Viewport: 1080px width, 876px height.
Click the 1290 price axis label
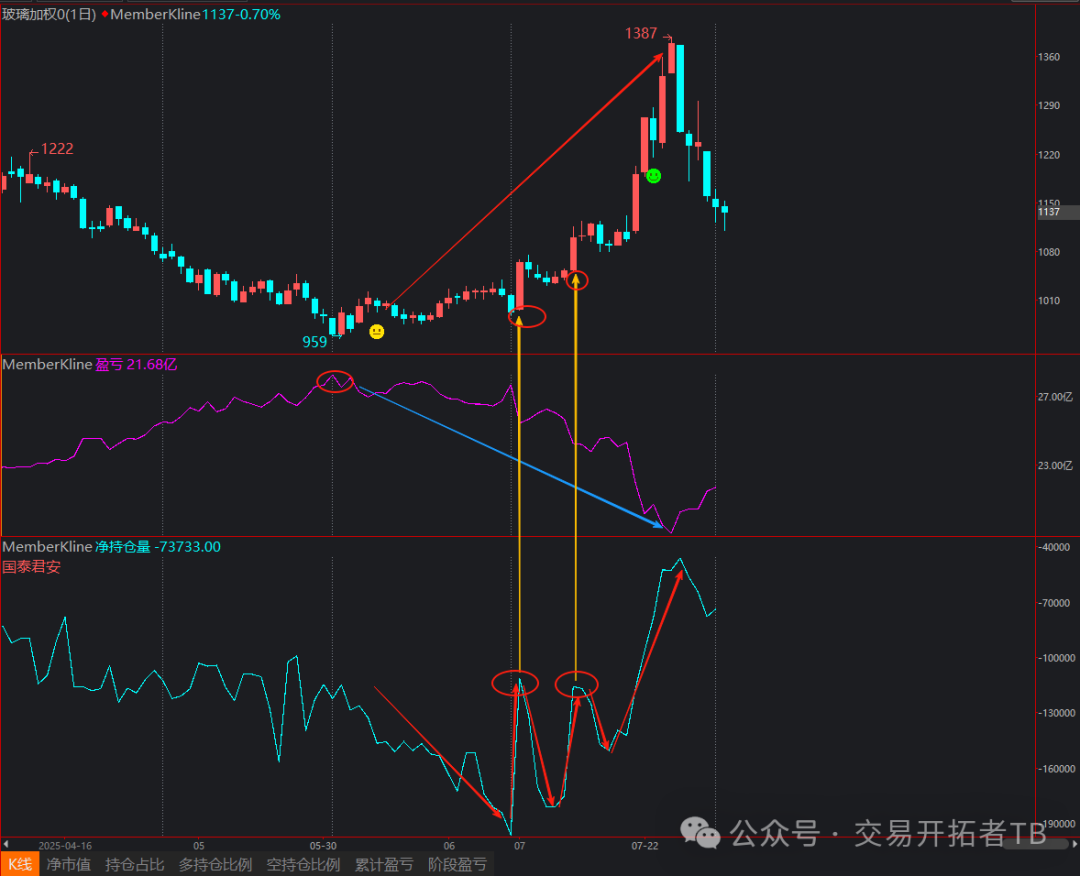coord(1049,105)
